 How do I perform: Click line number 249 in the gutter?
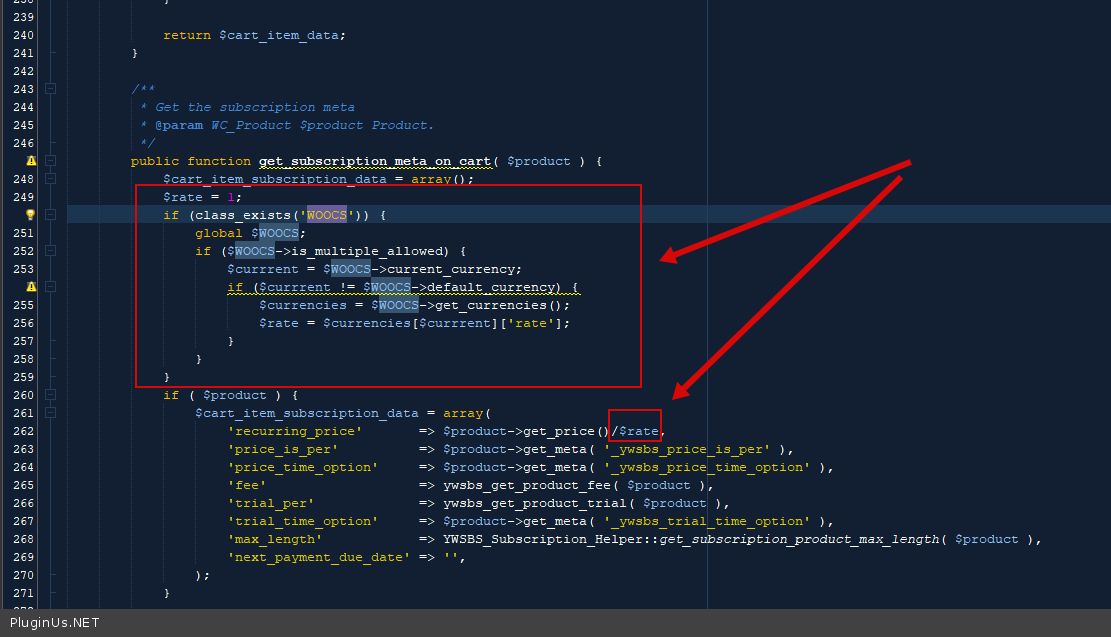point(22,197)
